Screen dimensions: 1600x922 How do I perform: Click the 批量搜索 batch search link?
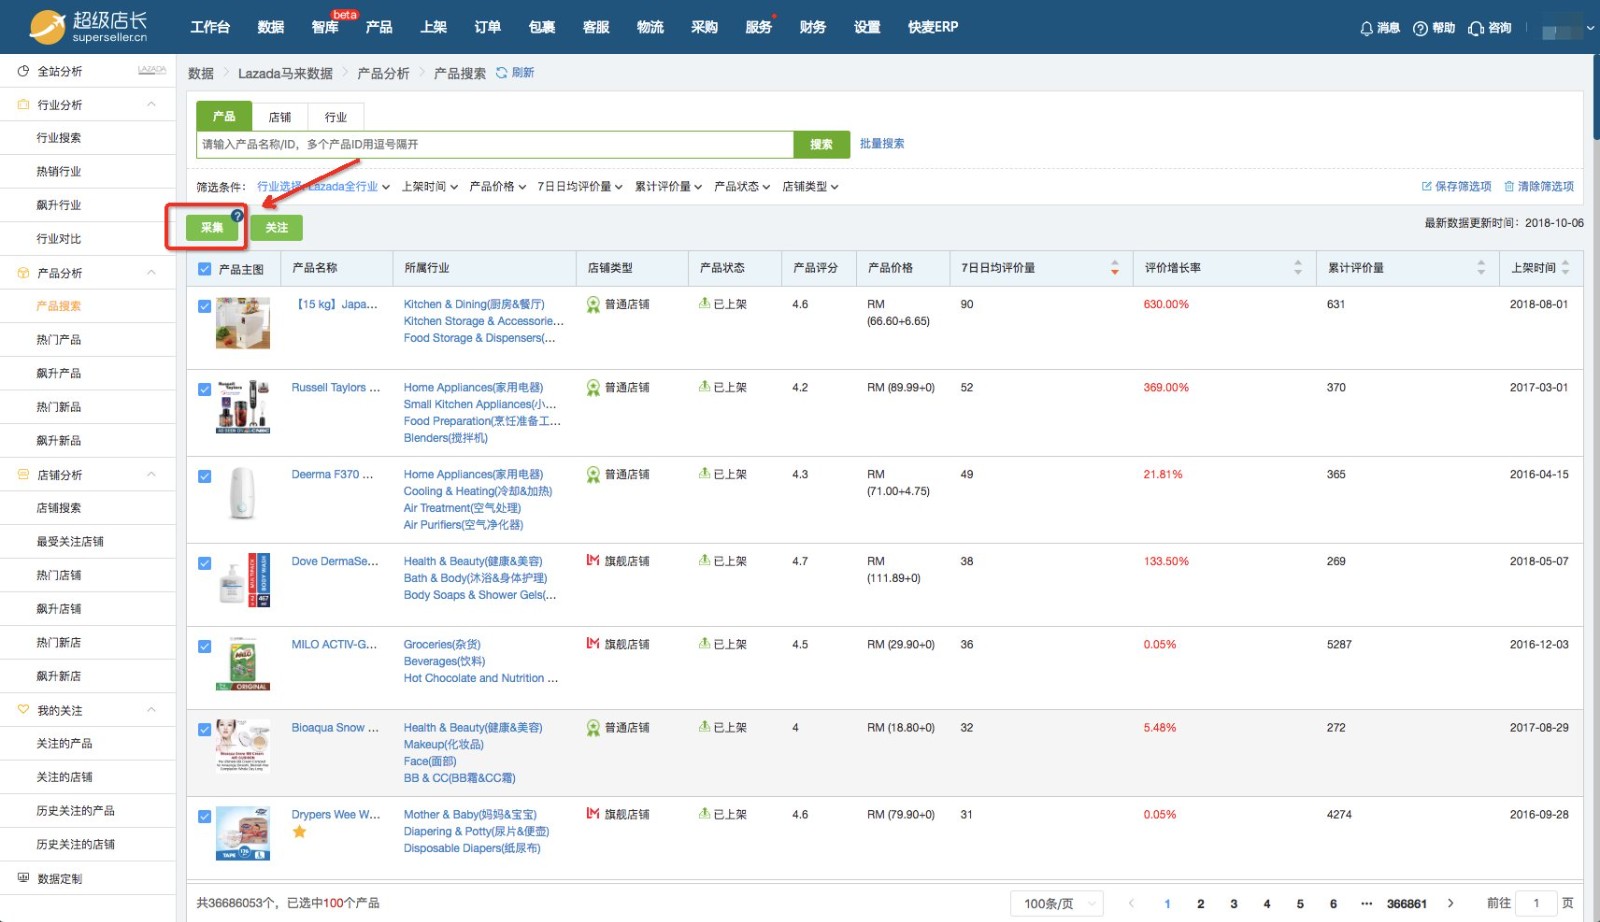coord(881,144)
